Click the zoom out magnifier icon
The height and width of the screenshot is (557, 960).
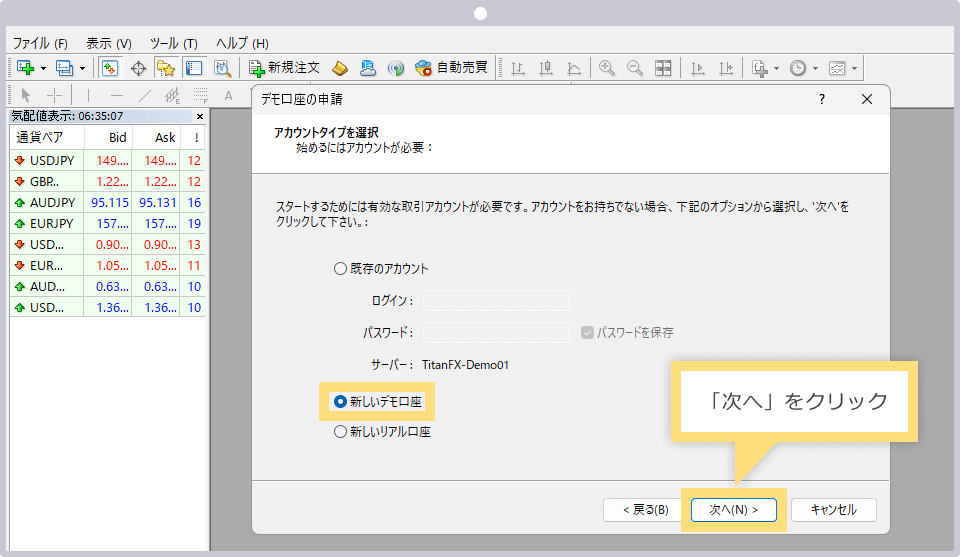(635, 68)
